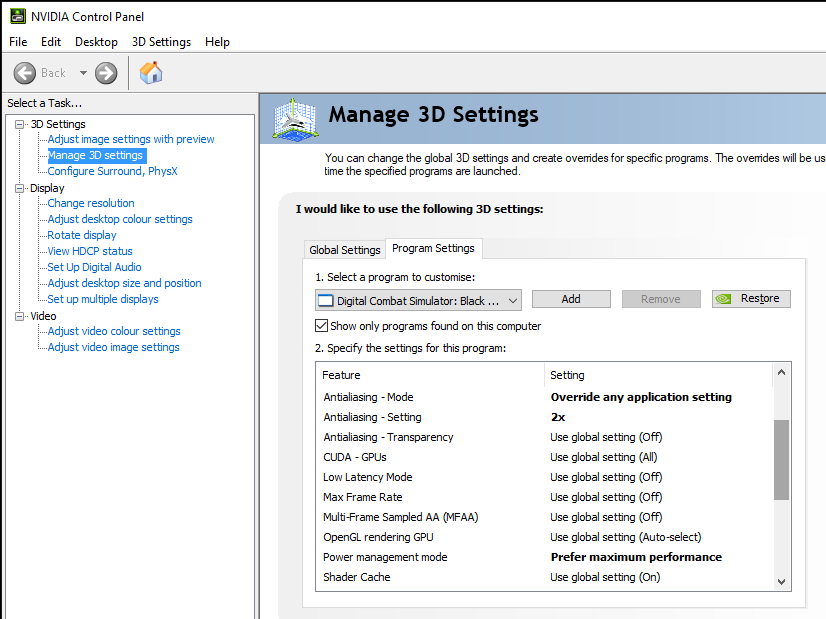Select Manage 3D settings in the task tree

point(95,155)
